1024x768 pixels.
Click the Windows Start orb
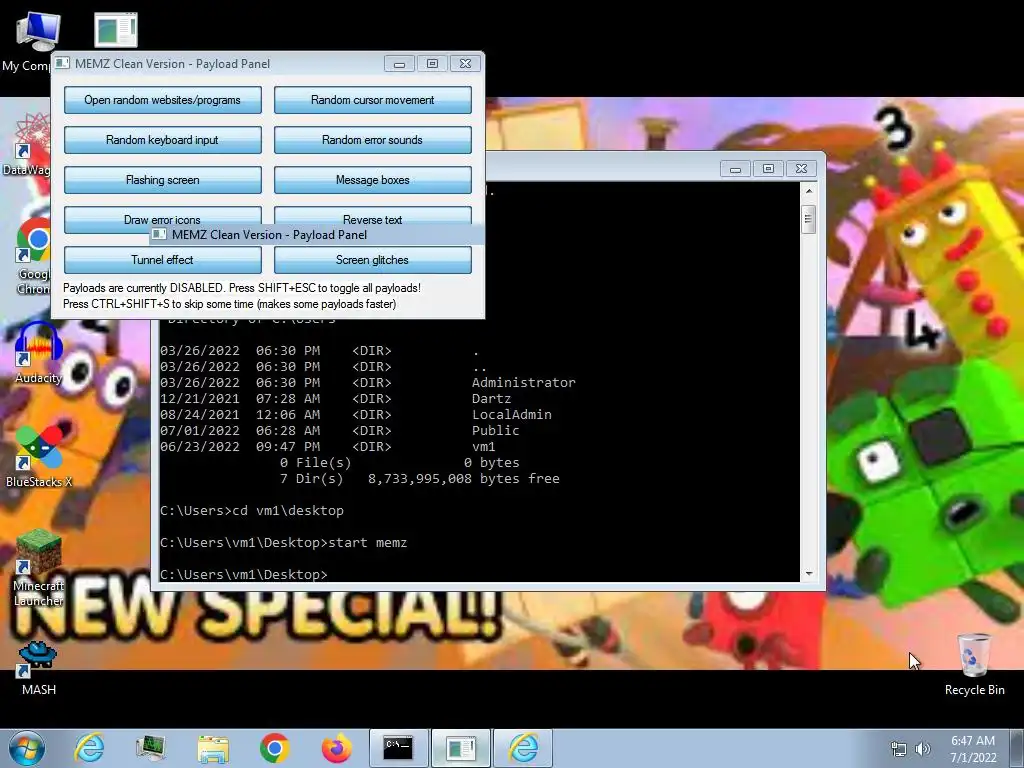[27, 748]
